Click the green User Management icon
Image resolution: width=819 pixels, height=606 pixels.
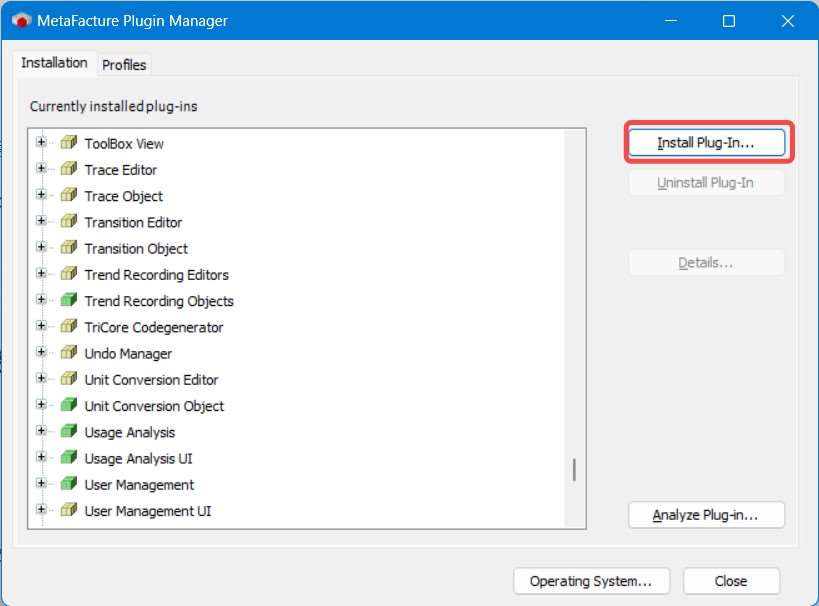click(69, 483)
